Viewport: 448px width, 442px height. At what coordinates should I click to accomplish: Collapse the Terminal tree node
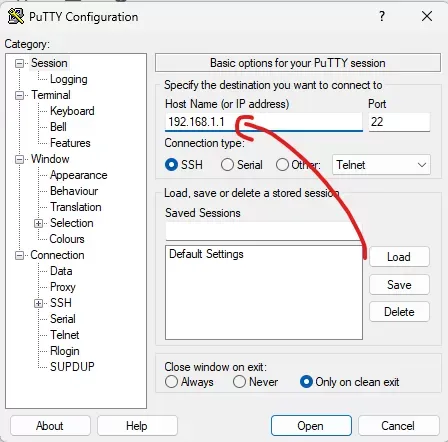[x=20, y=95]
